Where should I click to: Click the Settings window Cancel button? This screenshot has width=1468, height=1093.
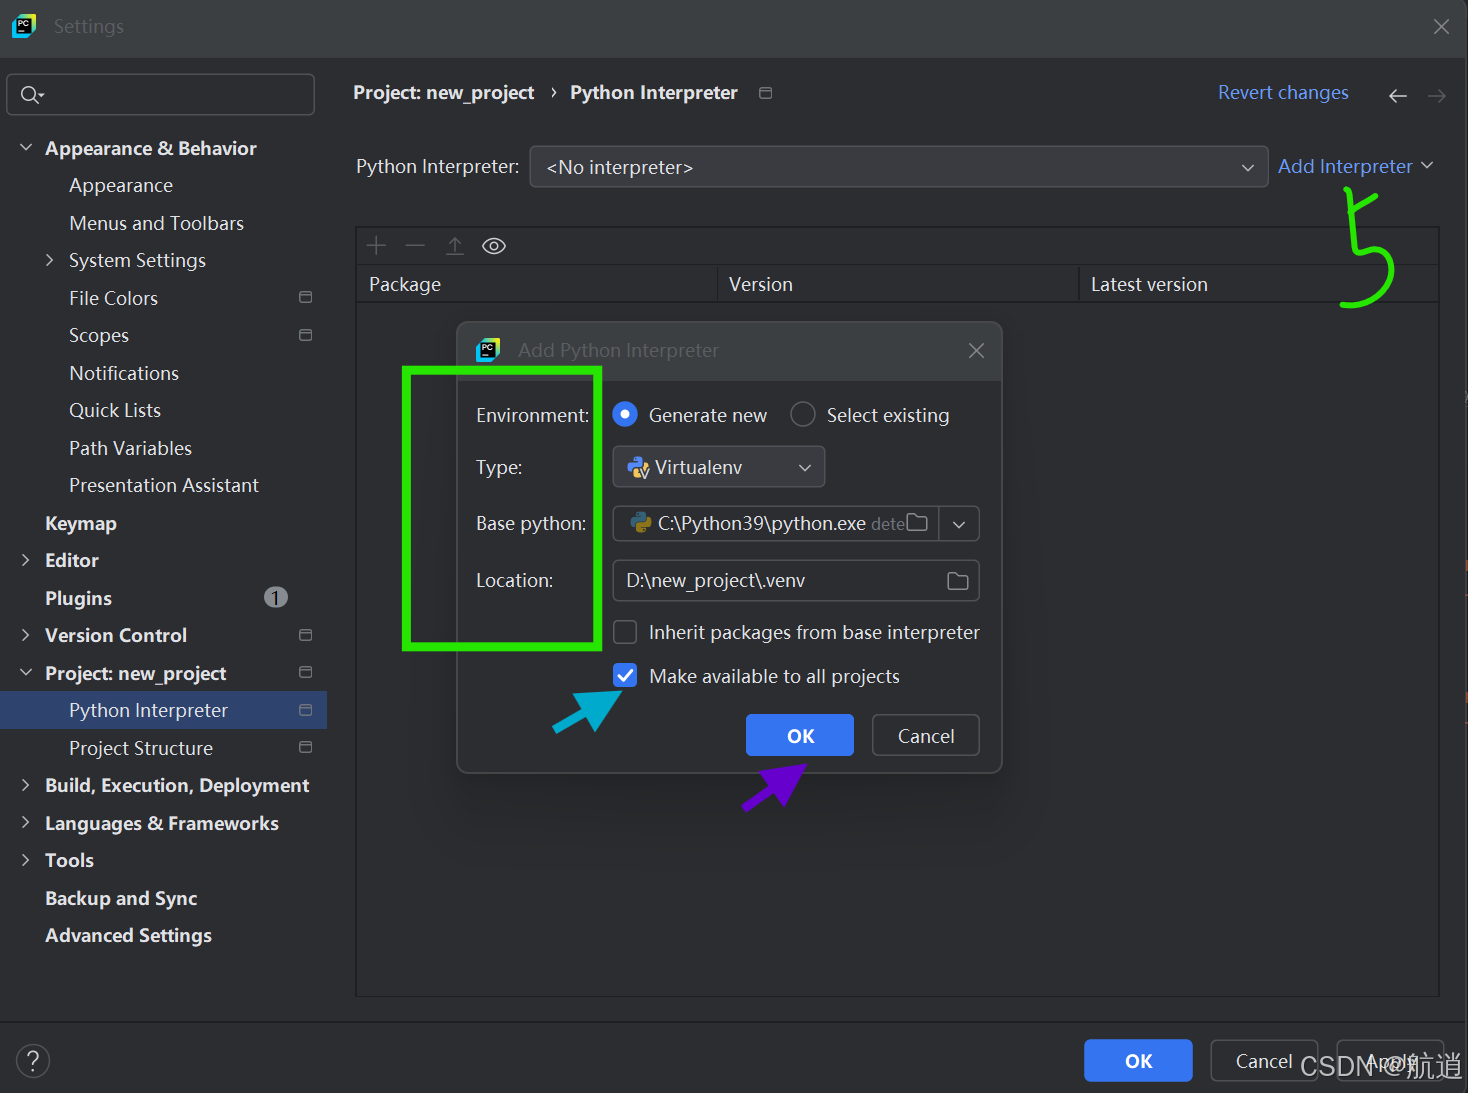(x=1264, y=1061)
